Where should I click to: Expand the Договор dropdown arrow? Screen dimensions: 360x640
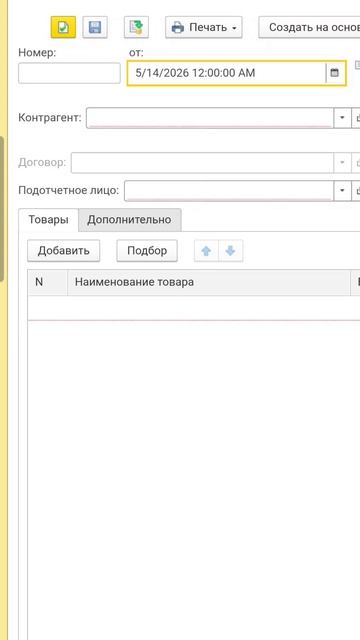point(342,163)
